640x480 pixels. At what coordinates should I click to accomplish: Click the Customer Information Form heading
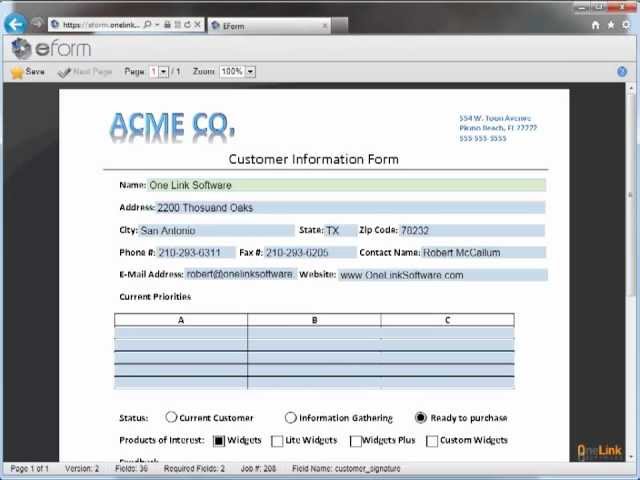tap(313, 159)
